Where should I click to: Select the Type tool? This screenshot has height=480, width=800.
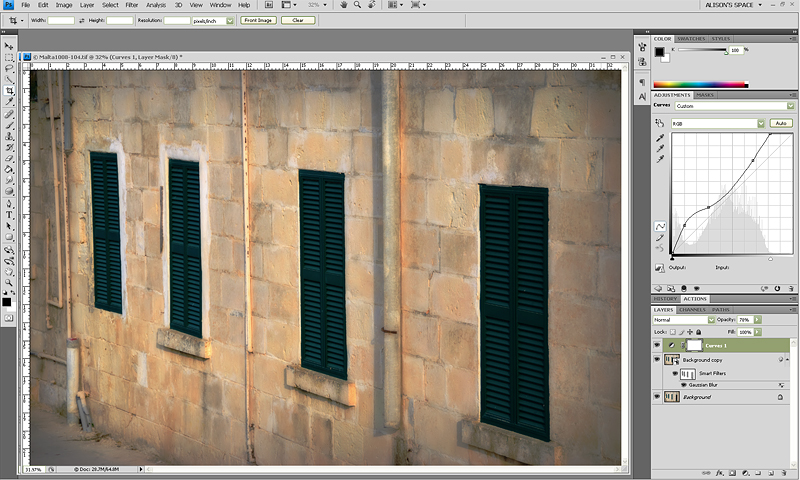[x=9, y=214]
